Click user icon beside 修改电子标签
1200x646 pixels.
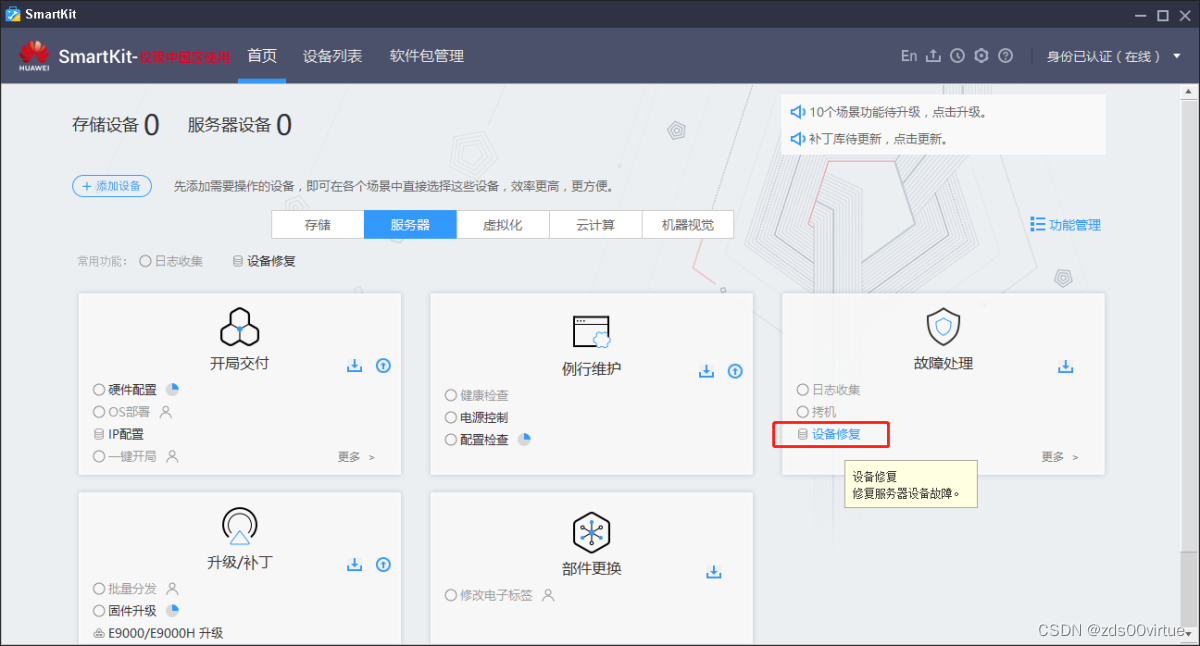[548, 595]
